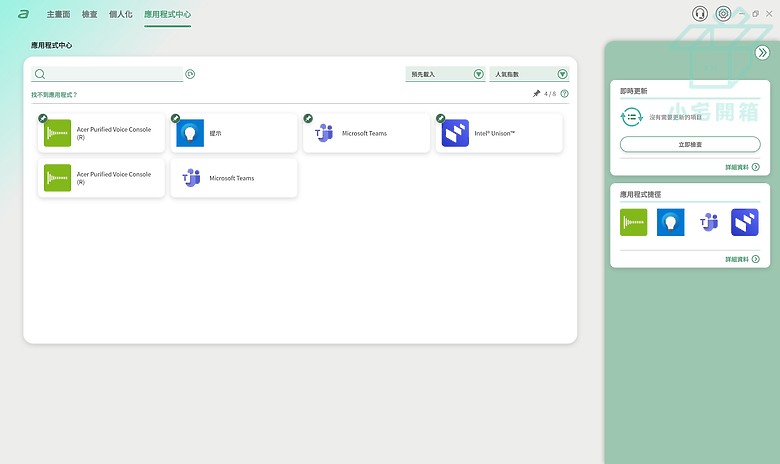Launch Intel Unison shortcut in 應用程式捷徑

(x=745, y=222)
